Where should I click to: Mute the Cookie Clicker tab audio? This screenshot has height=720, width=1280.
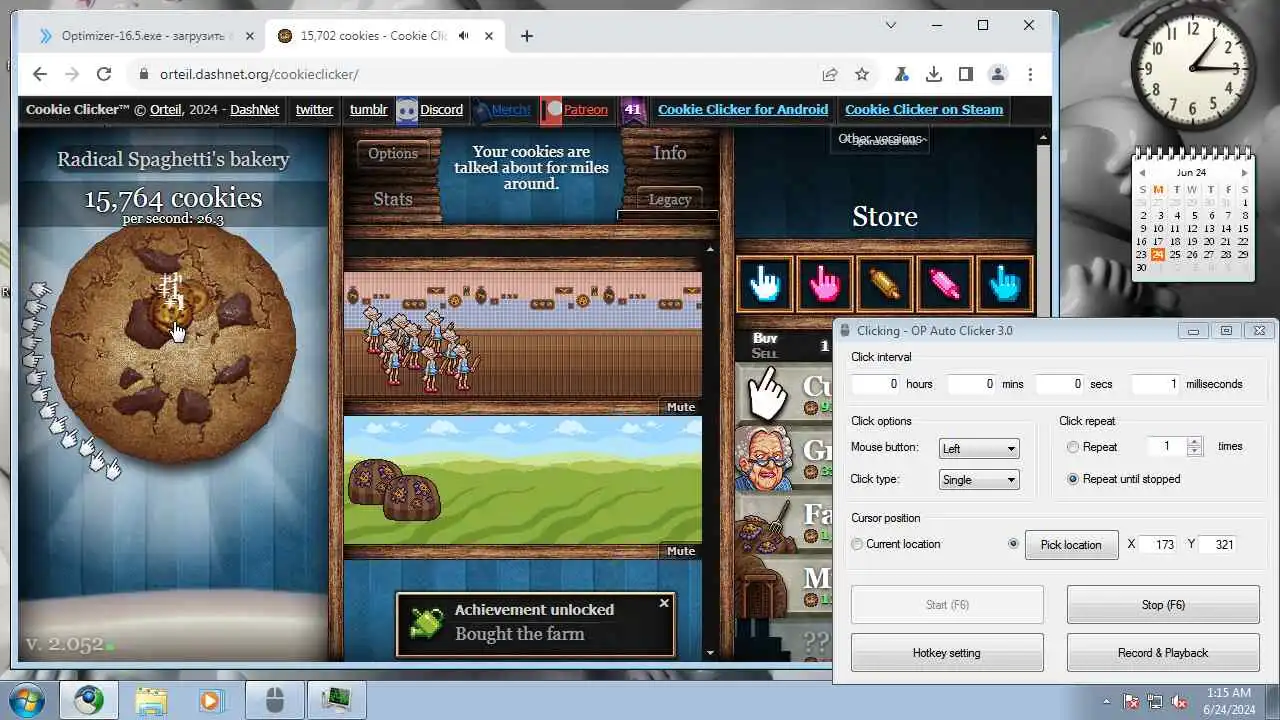click(x=464, y=36)
